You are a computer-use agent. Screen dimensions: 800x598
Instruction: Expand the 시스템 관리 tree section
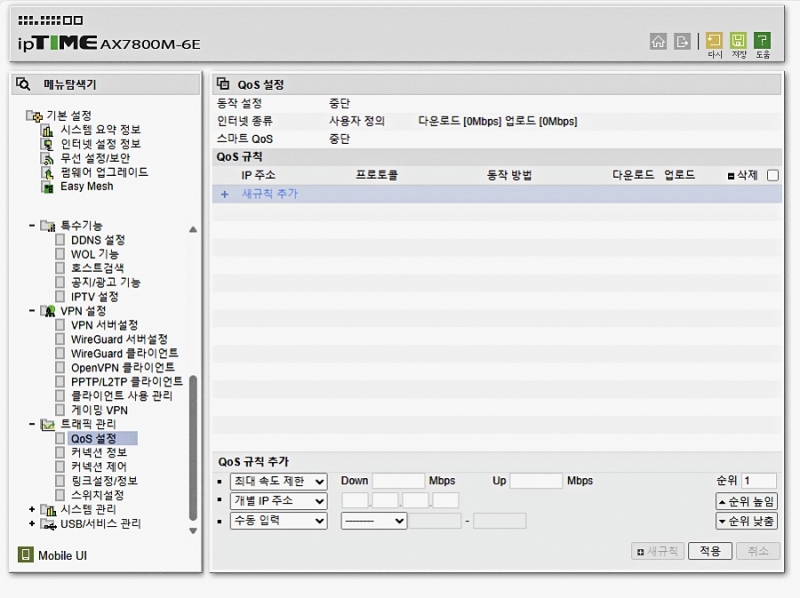(x=32, y=509)
